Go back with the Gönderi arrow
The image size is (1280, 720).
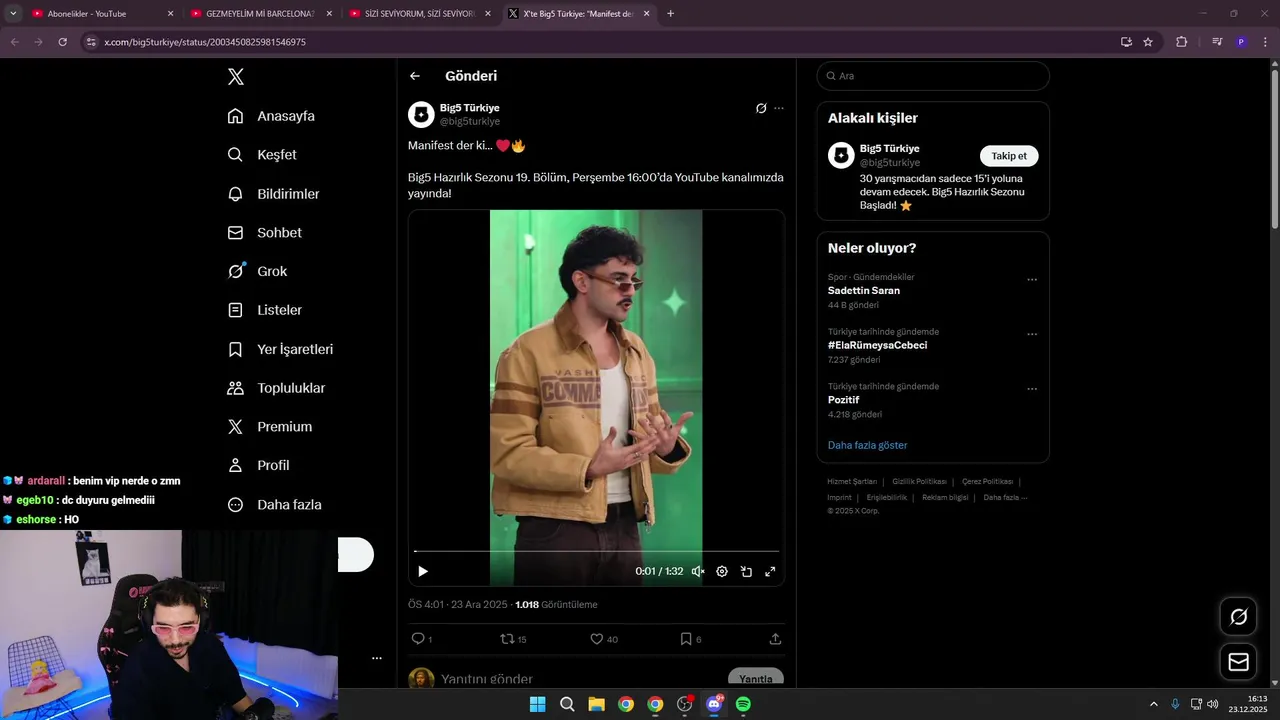(415, 76)
